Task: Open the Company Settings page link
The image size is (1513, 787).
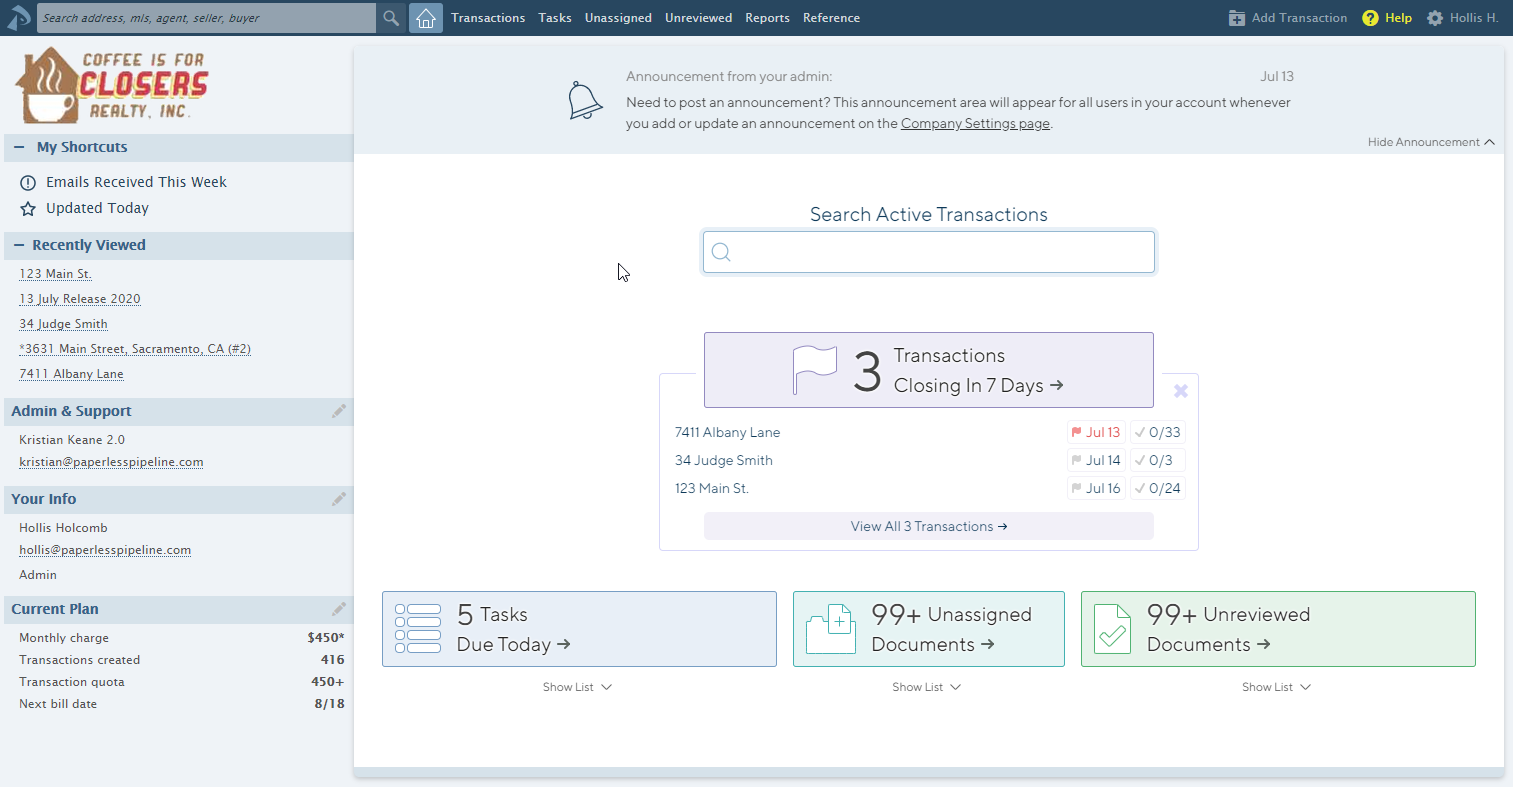Action: 975,124
